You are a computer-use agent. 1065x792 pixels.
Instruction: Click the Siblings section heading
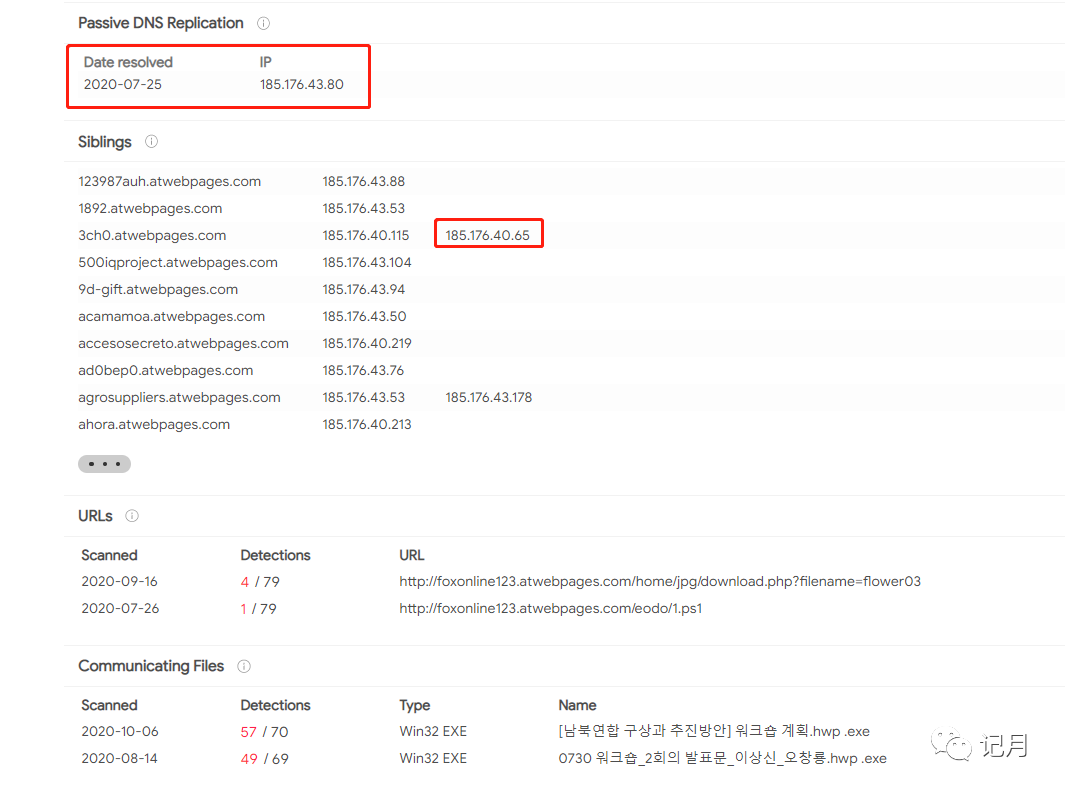click(x=105, y=142)
